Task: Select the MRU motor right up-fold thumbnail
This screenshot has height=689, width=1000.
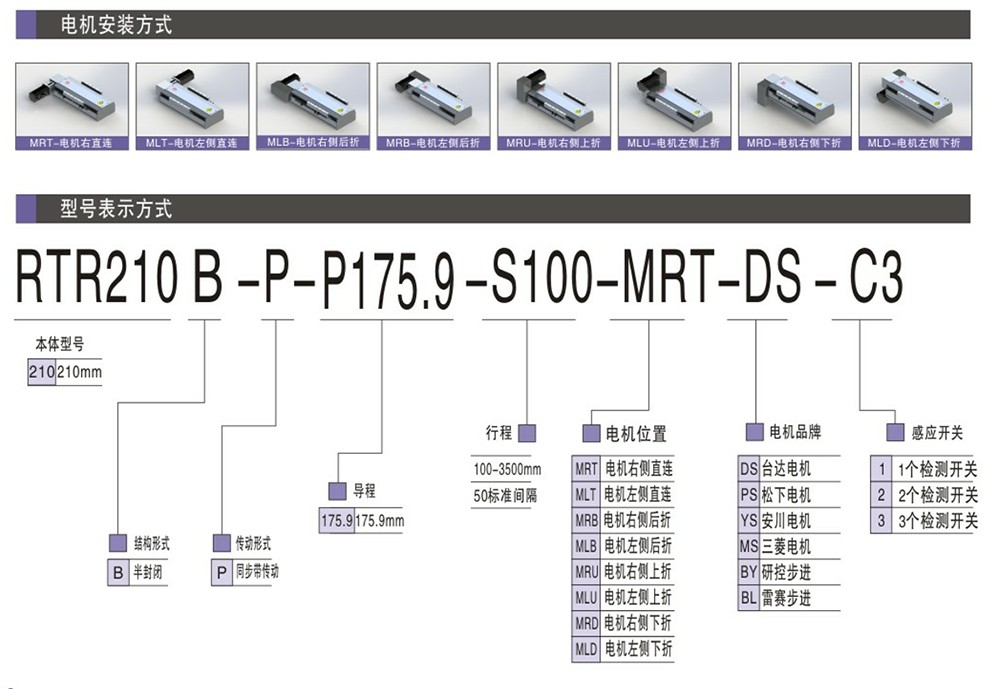Action: click(x=554, y=107)
